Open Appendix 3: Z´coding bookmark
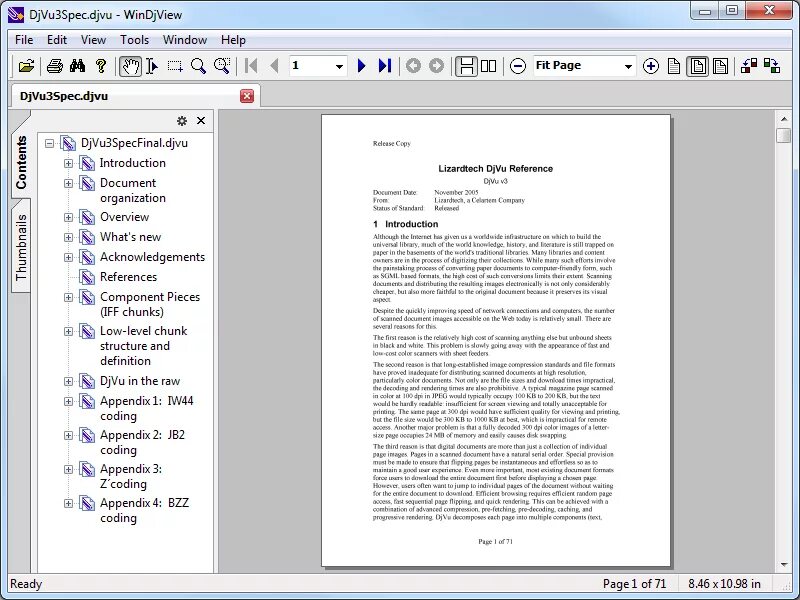Image resolution: width=800 pixels, height=600 pixels. [x=131, y=476]
